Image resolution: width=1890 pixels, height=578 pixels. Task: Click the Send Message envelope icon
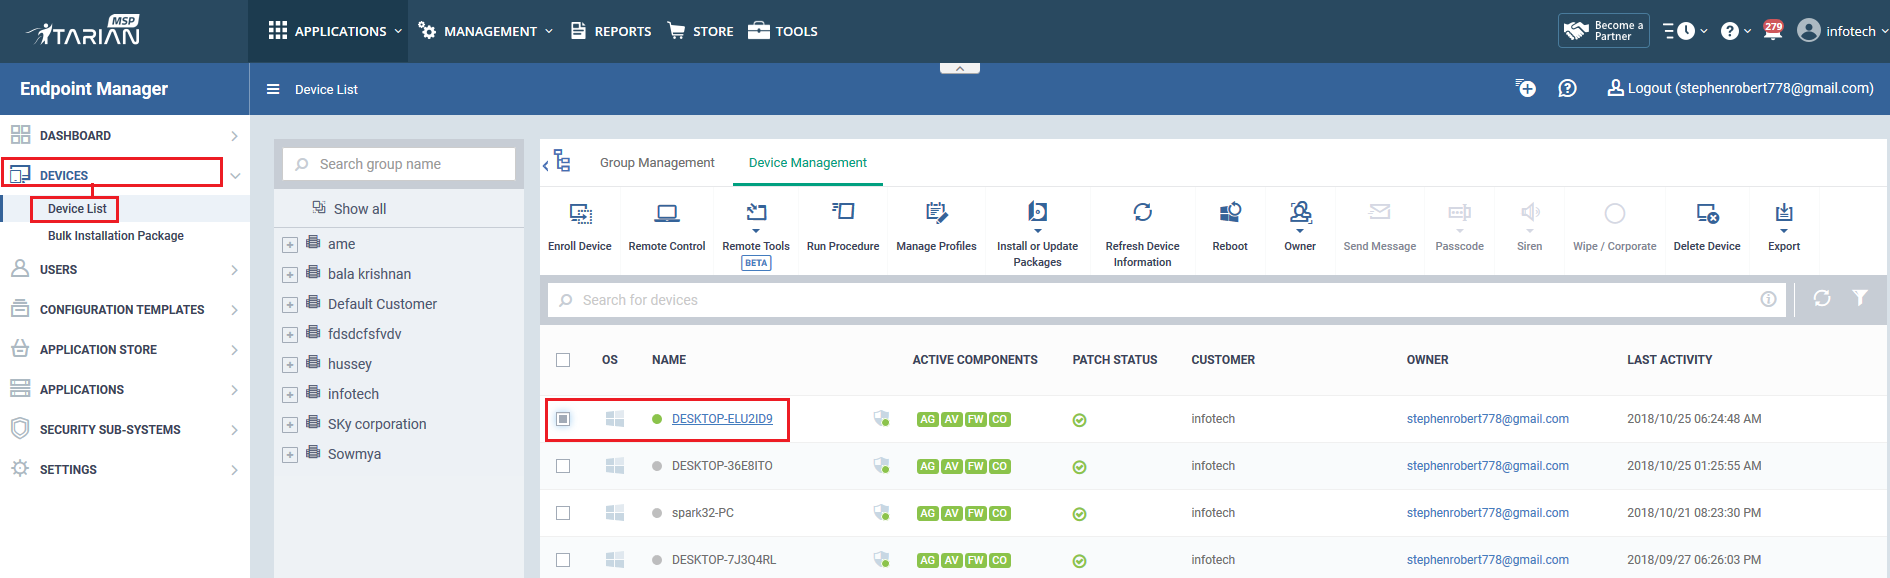click(1380, 211)
